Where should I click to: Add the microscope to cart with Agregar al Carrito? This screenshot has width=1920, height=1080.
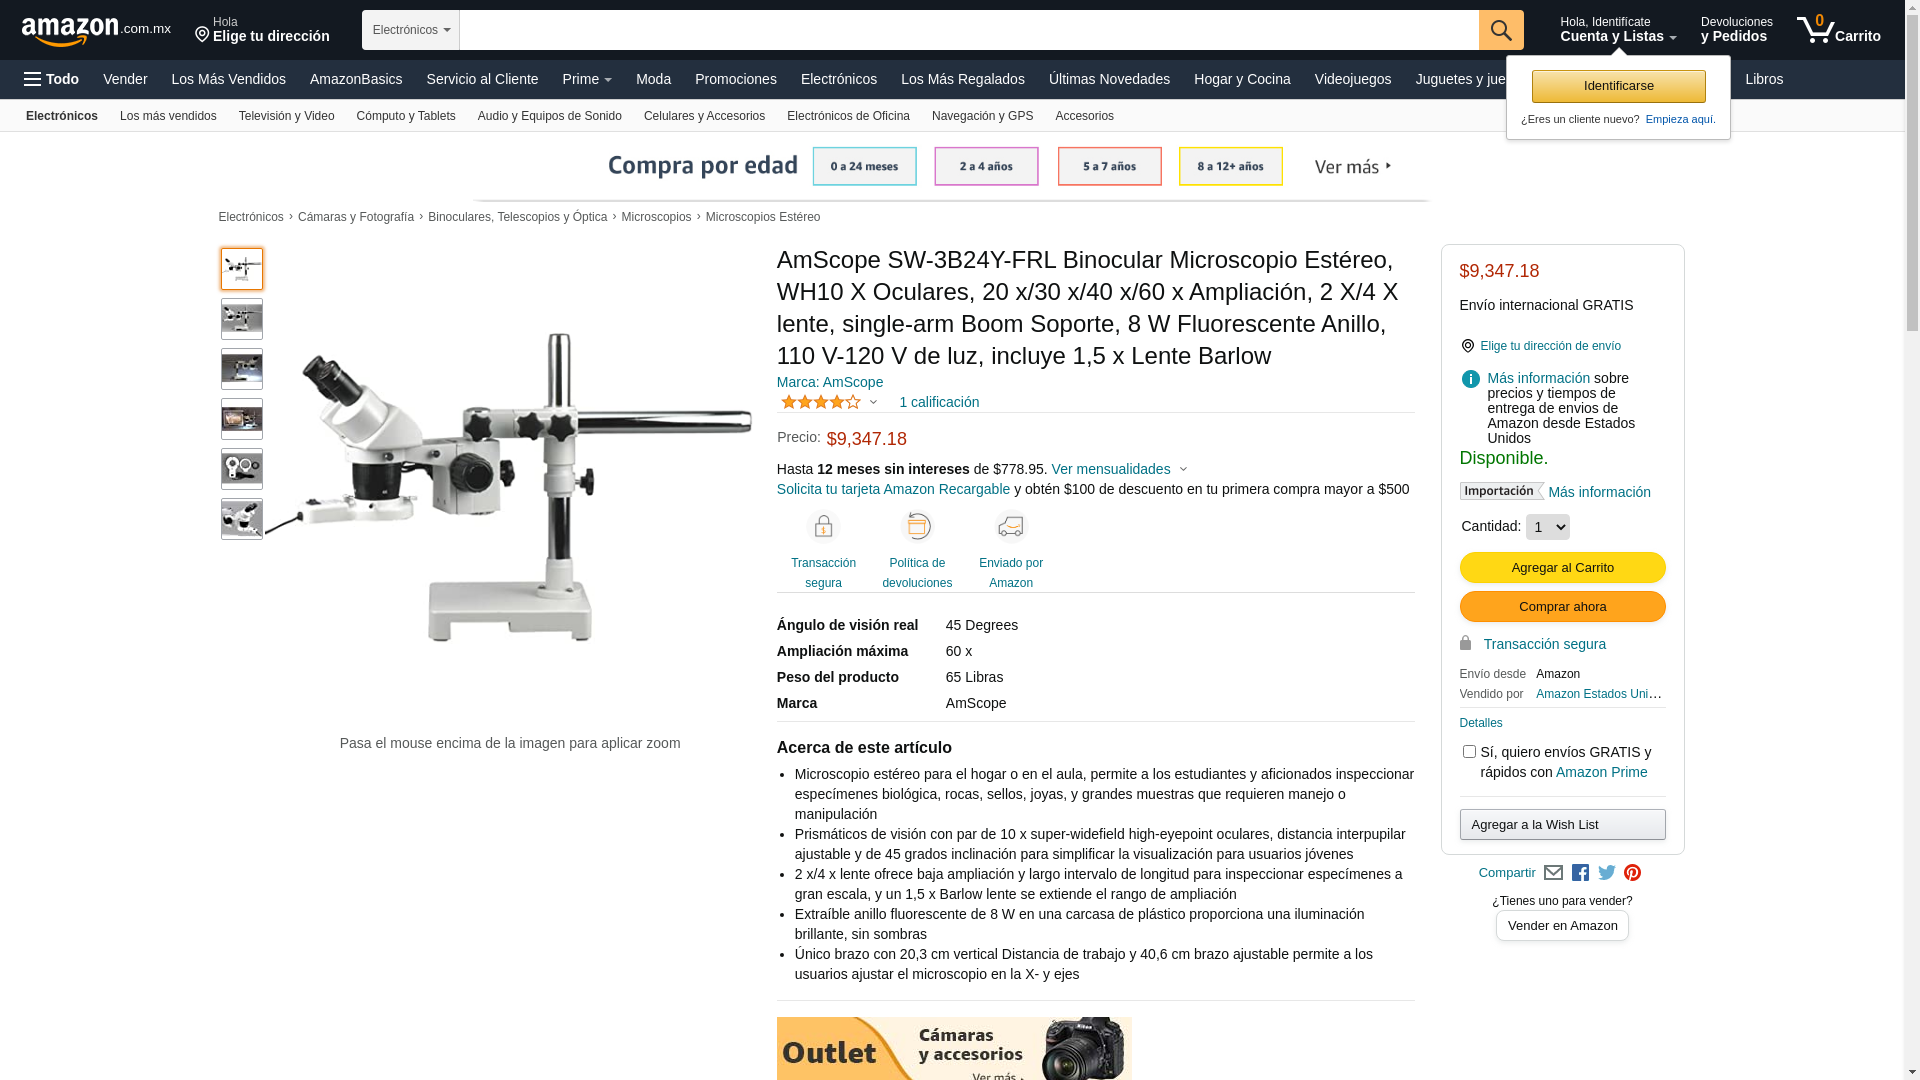[1562, 568]
